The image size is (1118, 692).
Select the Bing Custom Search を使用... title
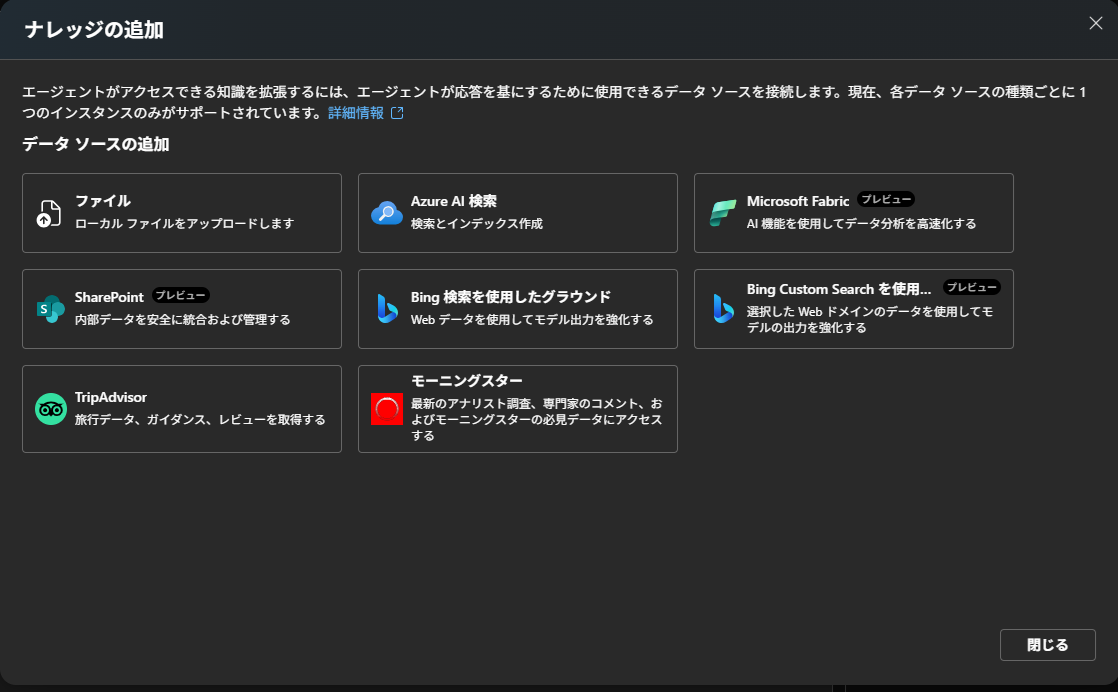coord(838,289)
